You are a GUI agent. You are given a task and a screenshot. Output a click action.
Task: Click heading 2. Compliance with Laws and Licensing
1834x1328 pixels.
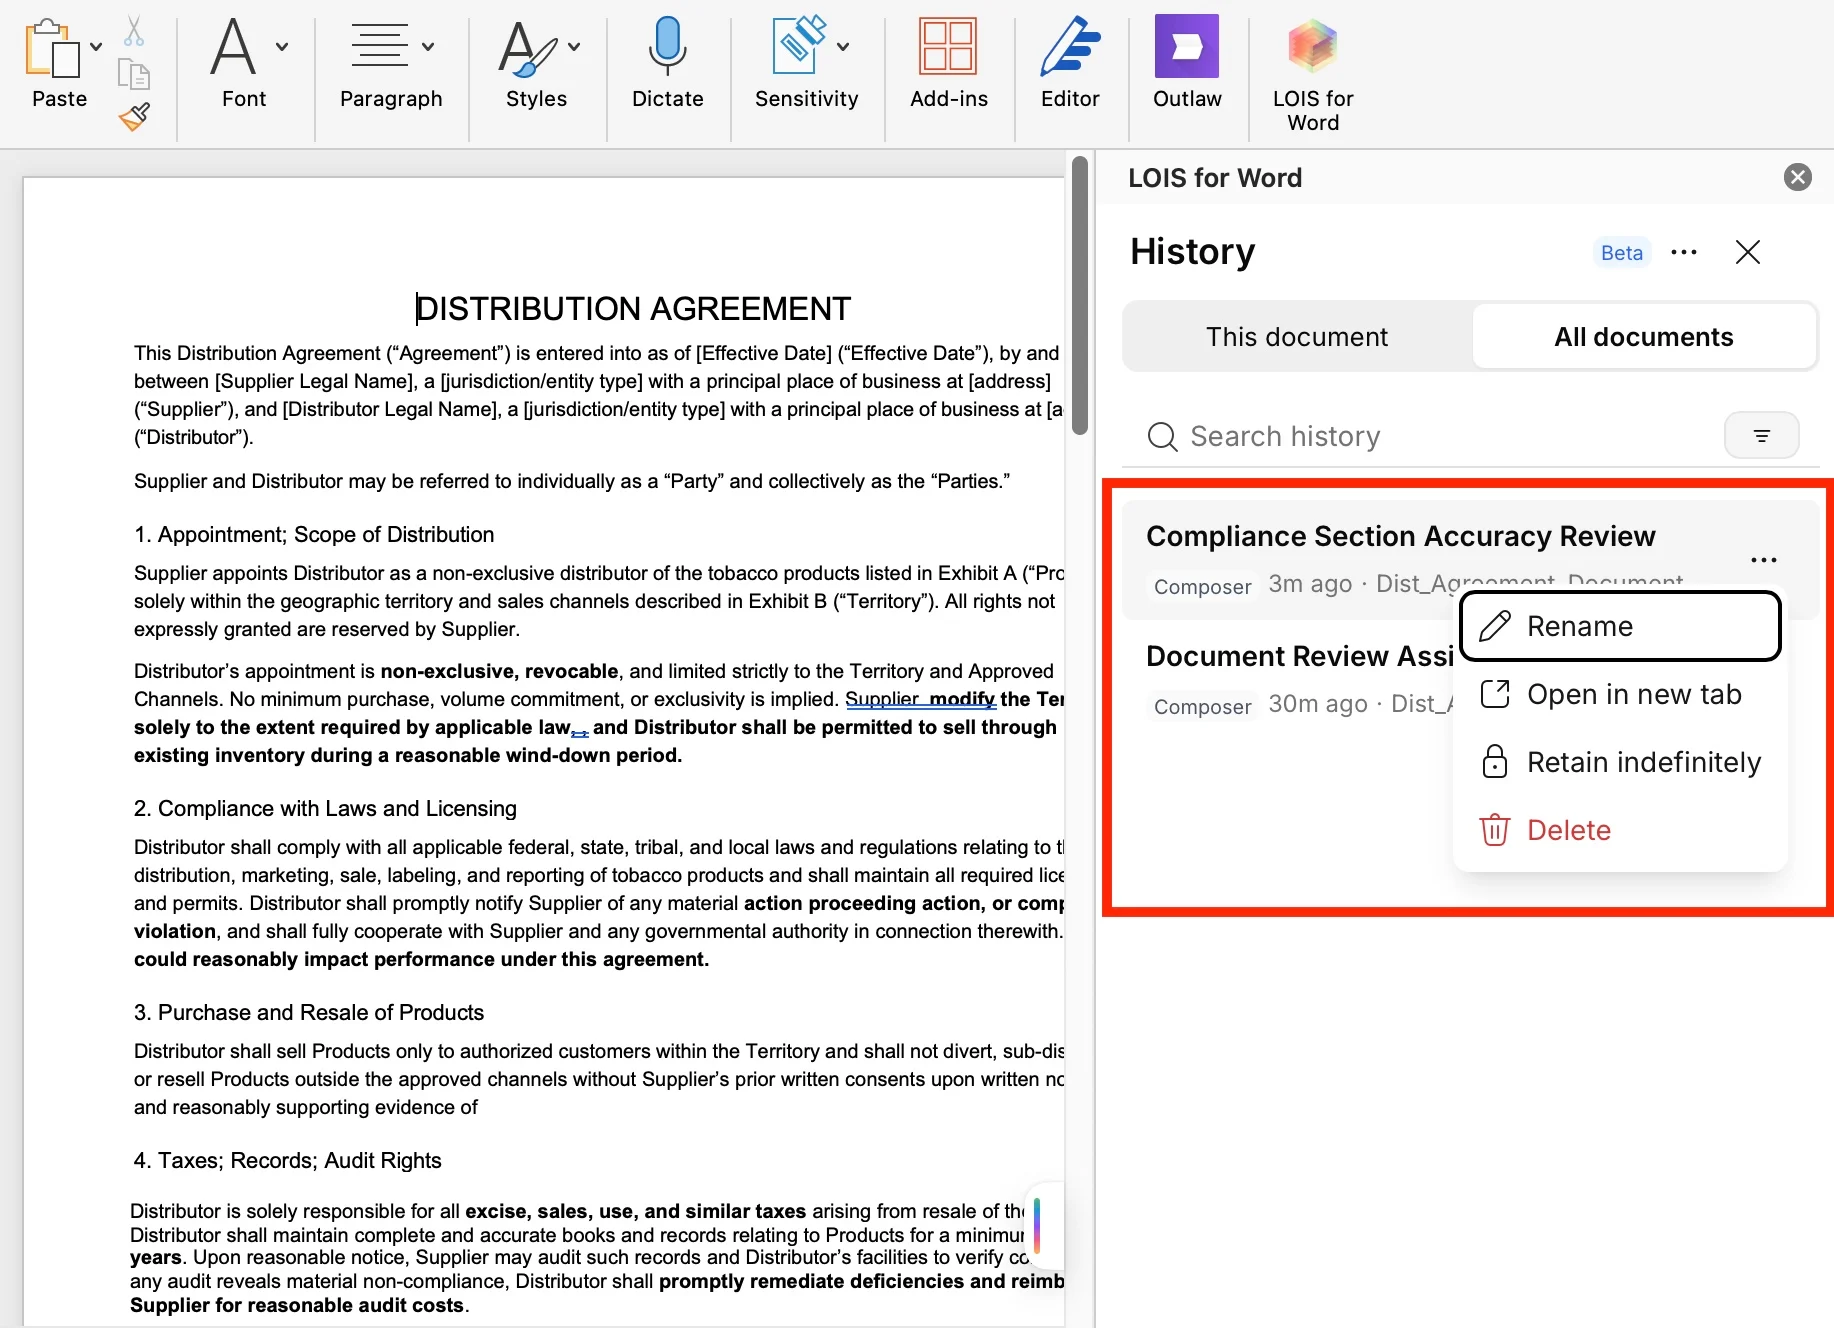coord(325,809)
